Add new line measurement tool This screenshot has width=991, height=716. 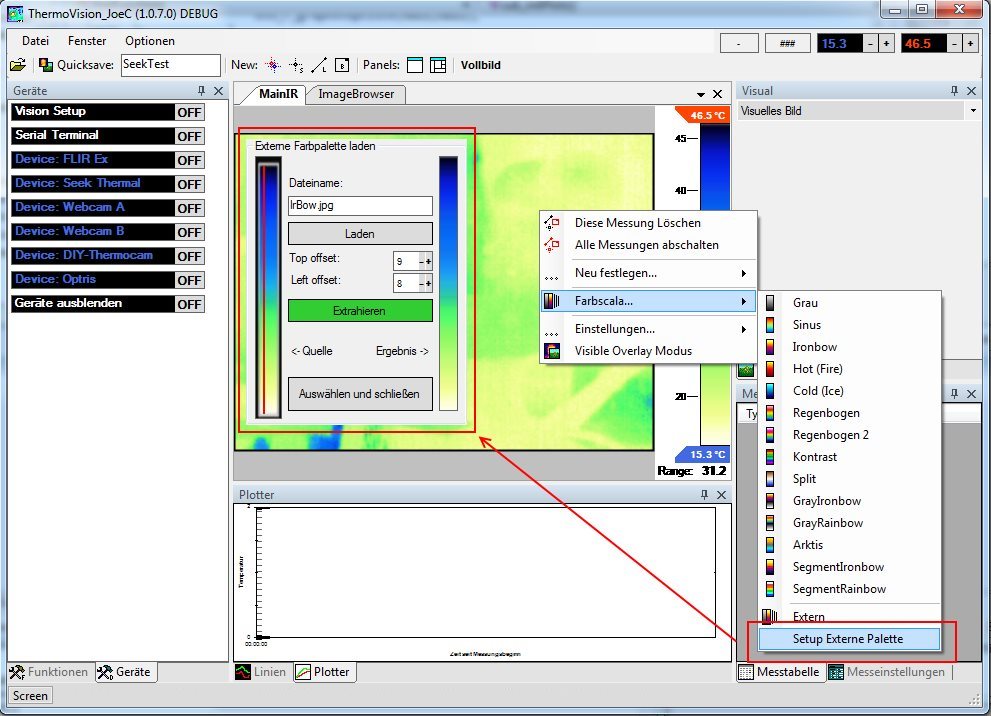click(319, 65)
